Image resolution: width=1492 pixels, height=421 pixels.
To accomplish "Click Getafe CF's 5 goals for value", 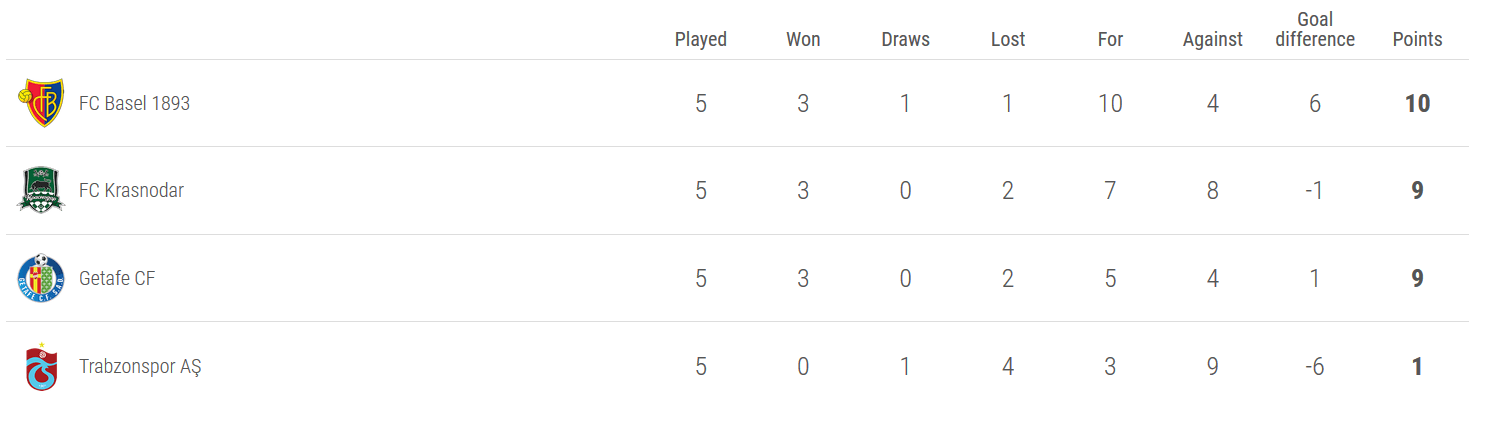I will (x=1110, y=278).
